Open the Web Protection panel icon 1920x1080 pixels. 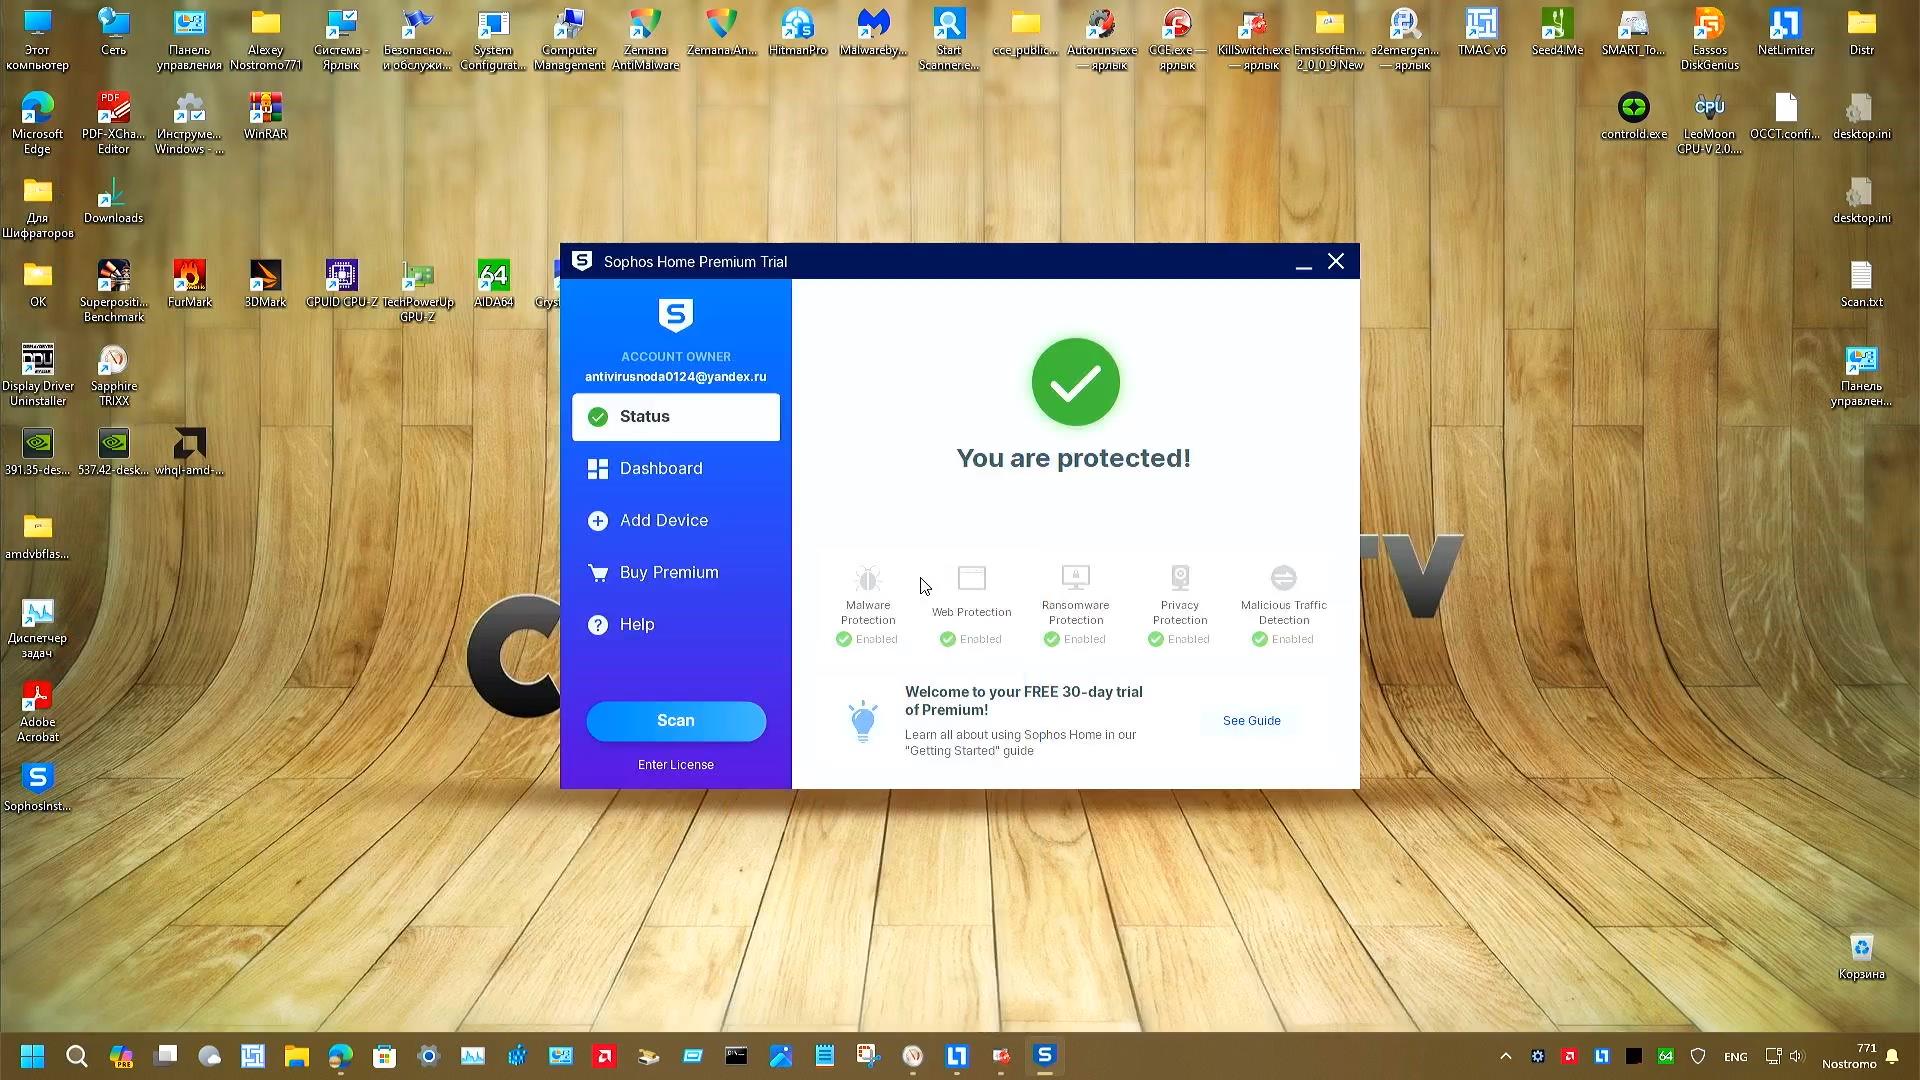pyautogui.click(x=970, y=577)
